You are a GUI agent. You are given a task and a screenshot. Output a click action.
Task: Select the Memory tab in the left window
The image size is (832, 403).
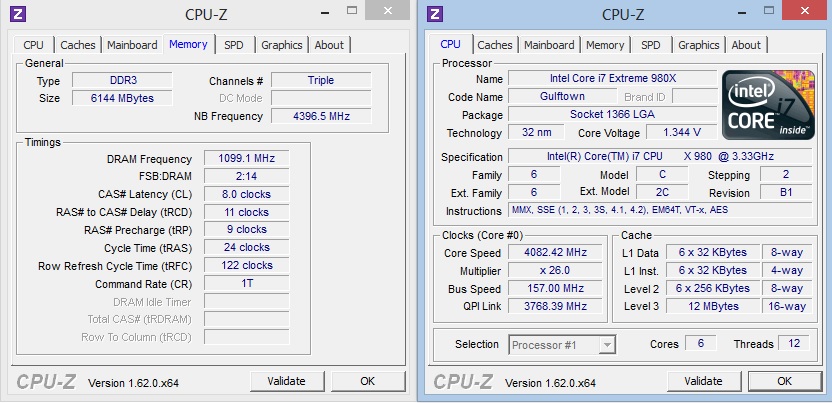188,44
